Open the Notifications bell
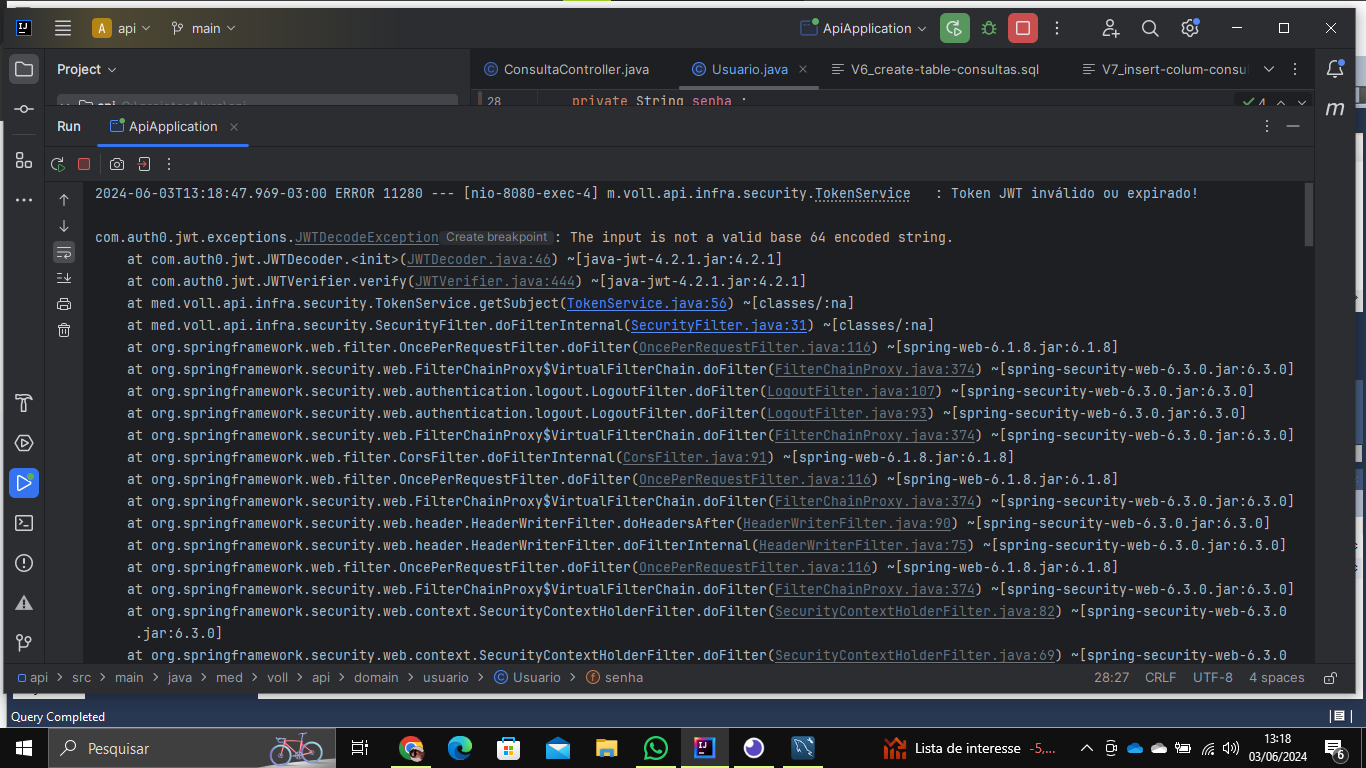This screenshot has width=1366, height=768. tap(1335, 69)
